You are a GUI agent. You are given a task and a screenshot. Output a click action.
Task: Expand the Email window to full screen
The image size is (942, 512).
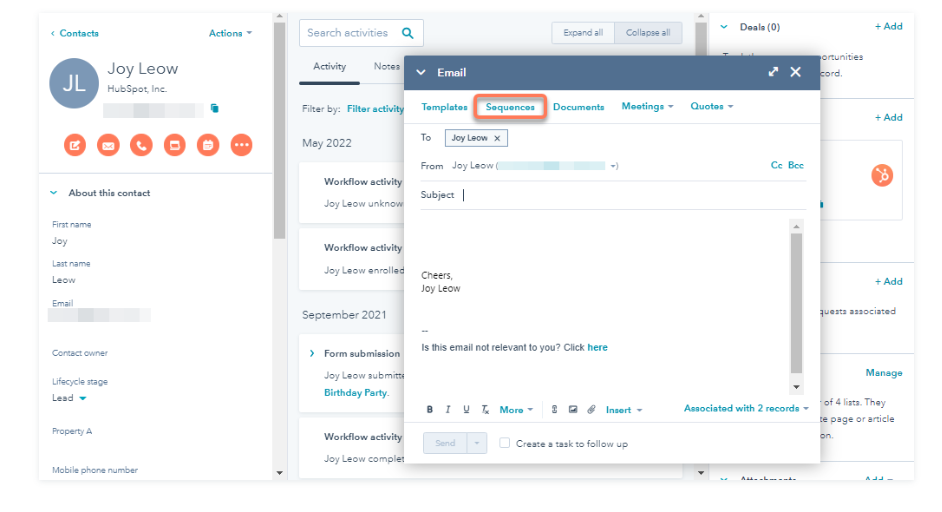(773, 72)
